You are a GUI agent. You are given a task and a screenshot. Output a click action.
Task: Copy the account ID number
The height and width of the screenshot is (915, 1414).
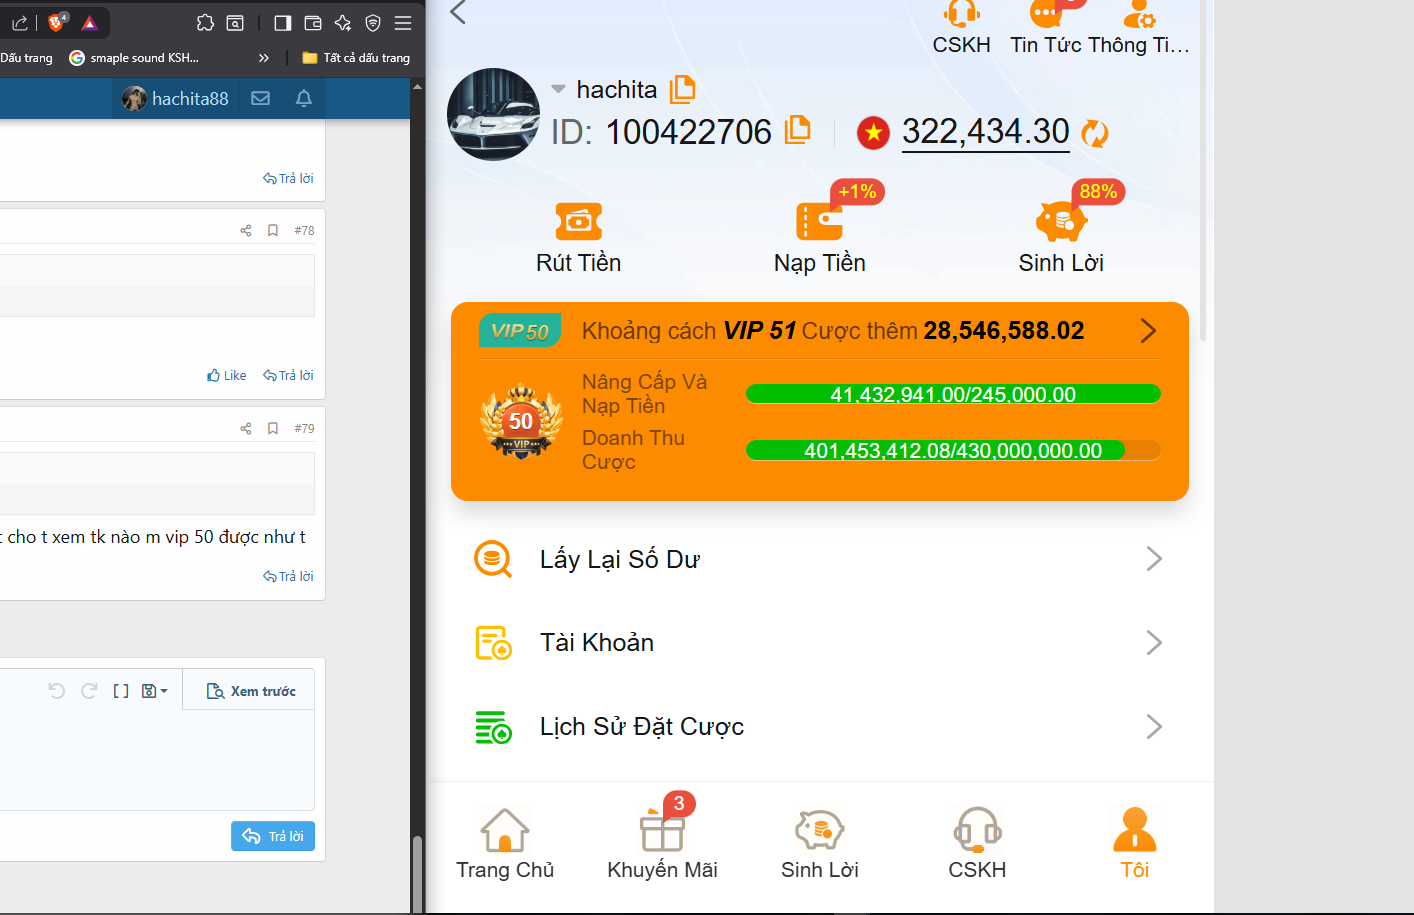[797, 130]
